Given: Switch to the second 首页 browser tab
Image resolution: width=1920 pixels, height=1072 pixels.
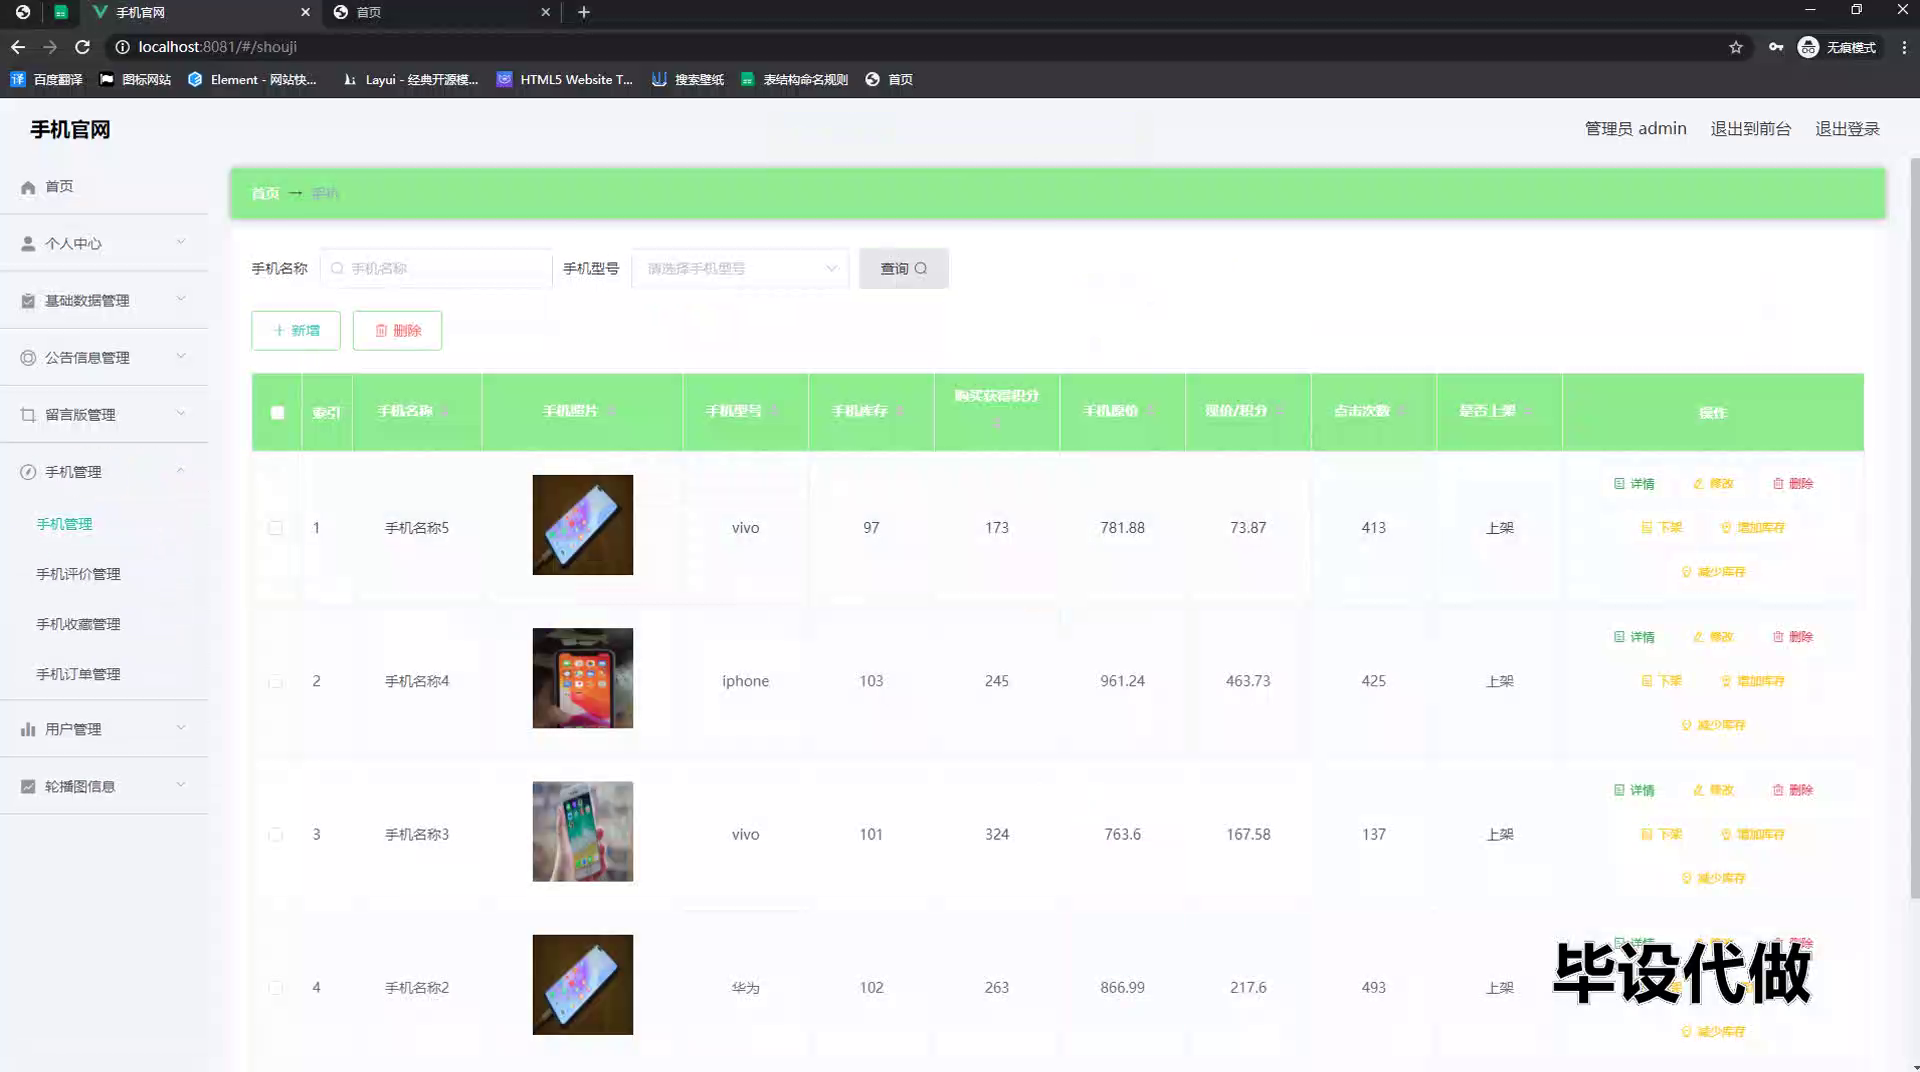Looking at the screenshot, I should pos(440,12).
